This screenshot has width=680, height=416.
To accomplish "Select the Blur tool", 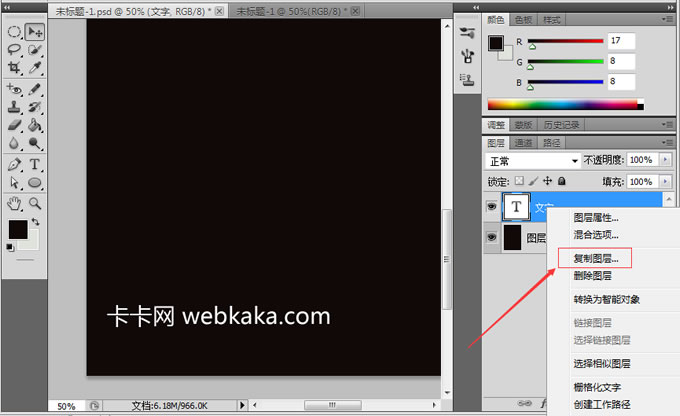I will (x=14, y=143).
